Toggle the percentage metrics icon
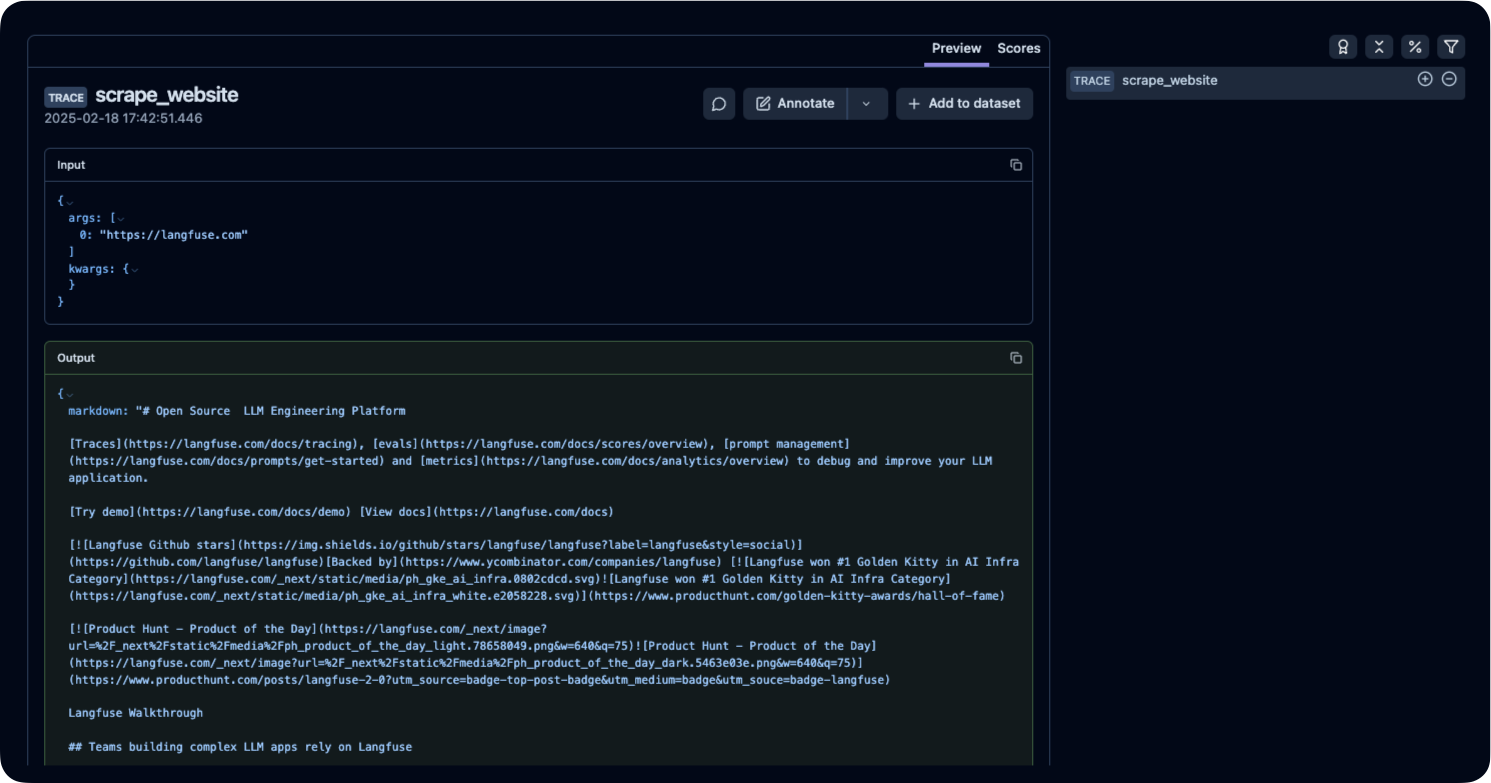Screen dimensions: 1491x783 coord(1415,46)
